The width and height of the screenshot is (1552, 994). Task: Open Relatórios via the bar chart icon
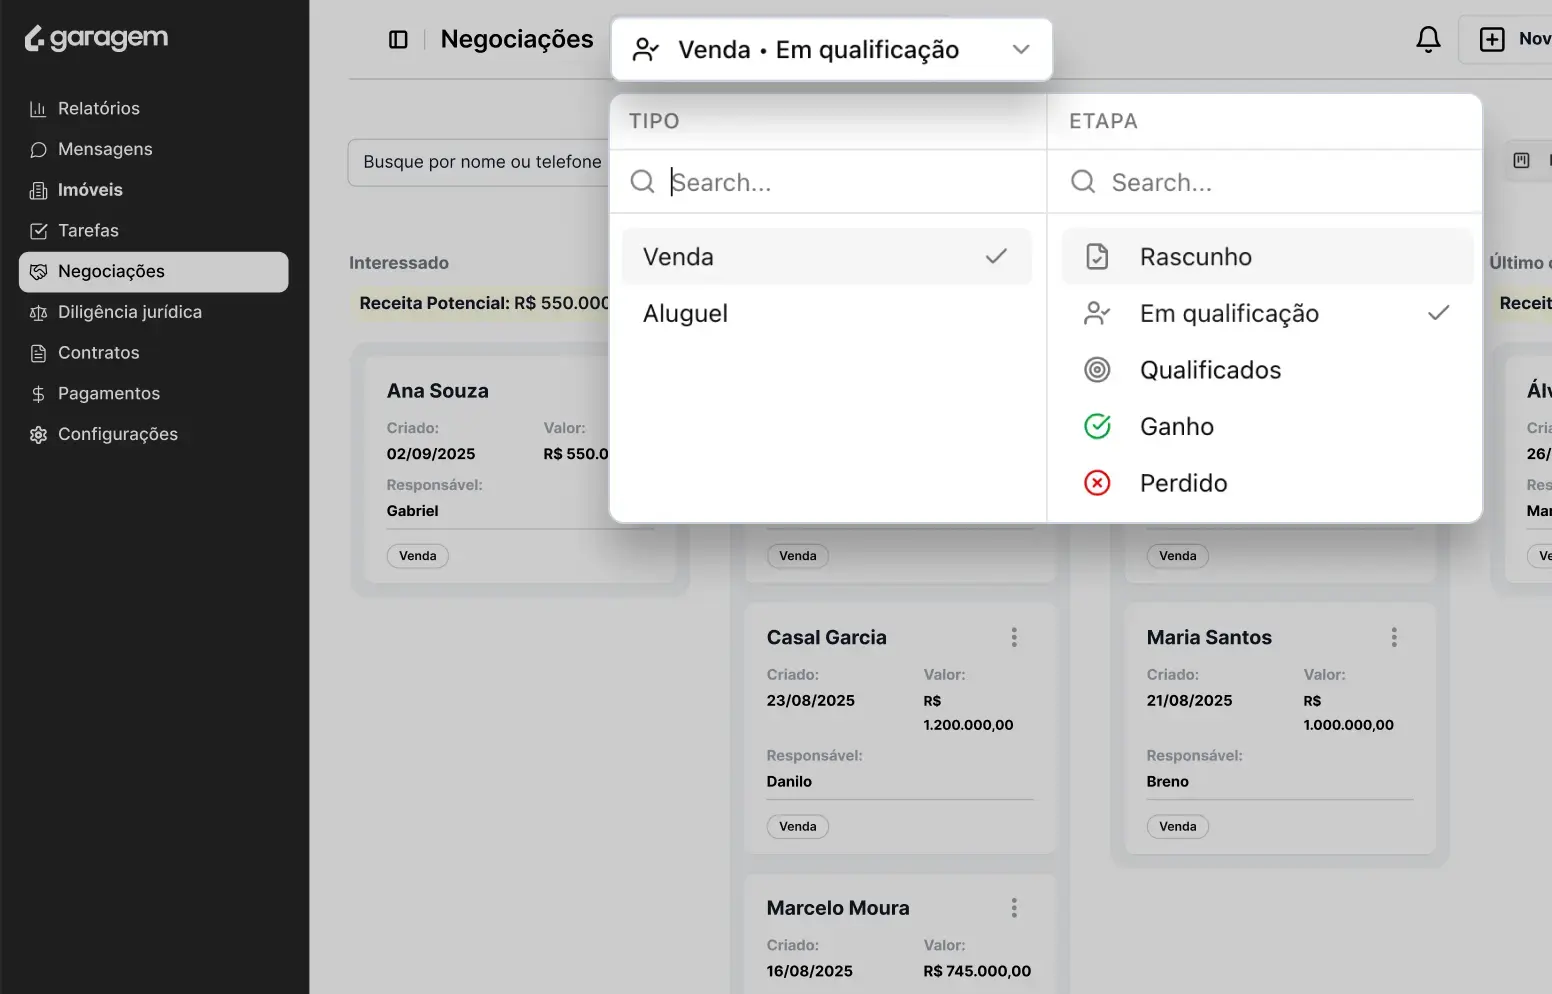37,108
